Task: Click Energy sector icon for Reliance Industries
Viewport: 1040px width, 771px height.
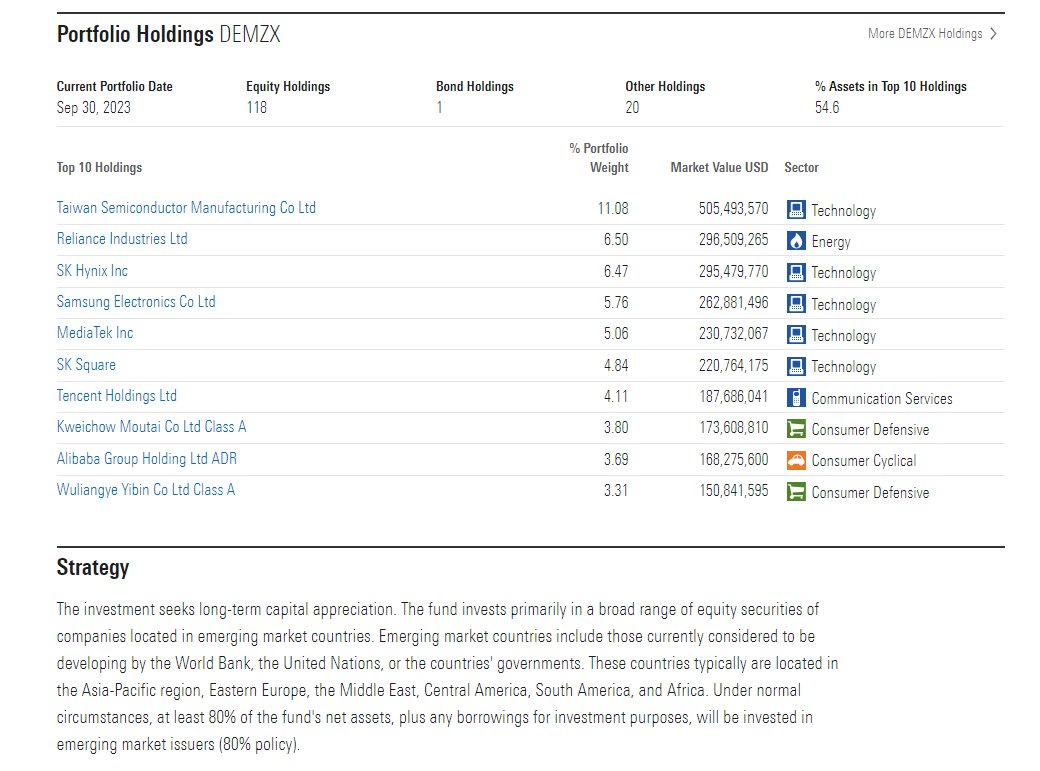Action: (x=796, y=241)
